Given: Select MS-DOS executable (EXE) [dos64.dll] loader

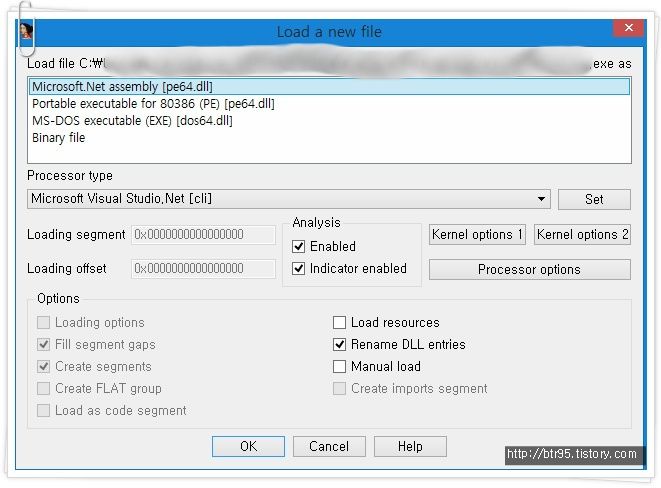Looking at the screenshot, I should click(x=330, y=121).
